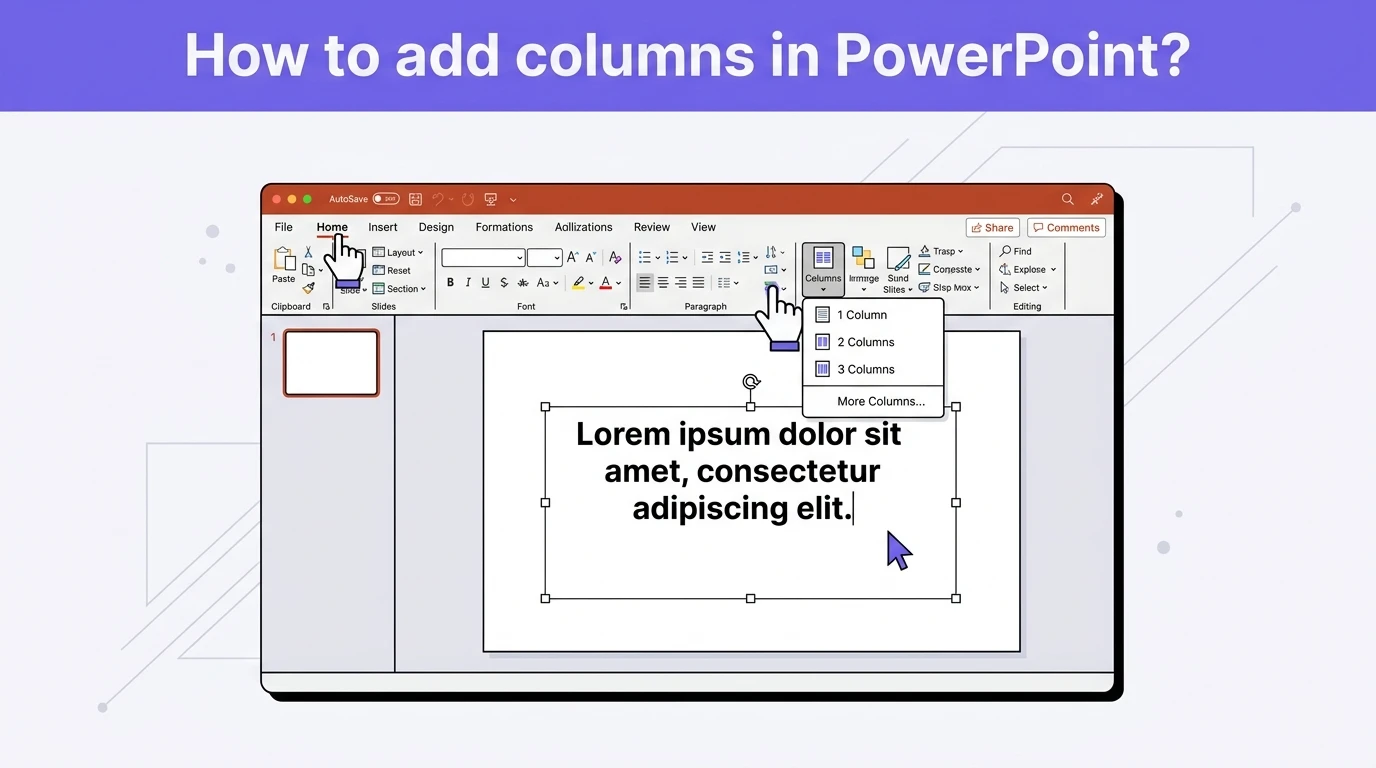Expand the Section dropdown
The height and width of the screenshot is (768, 1376).
[400, 288]
